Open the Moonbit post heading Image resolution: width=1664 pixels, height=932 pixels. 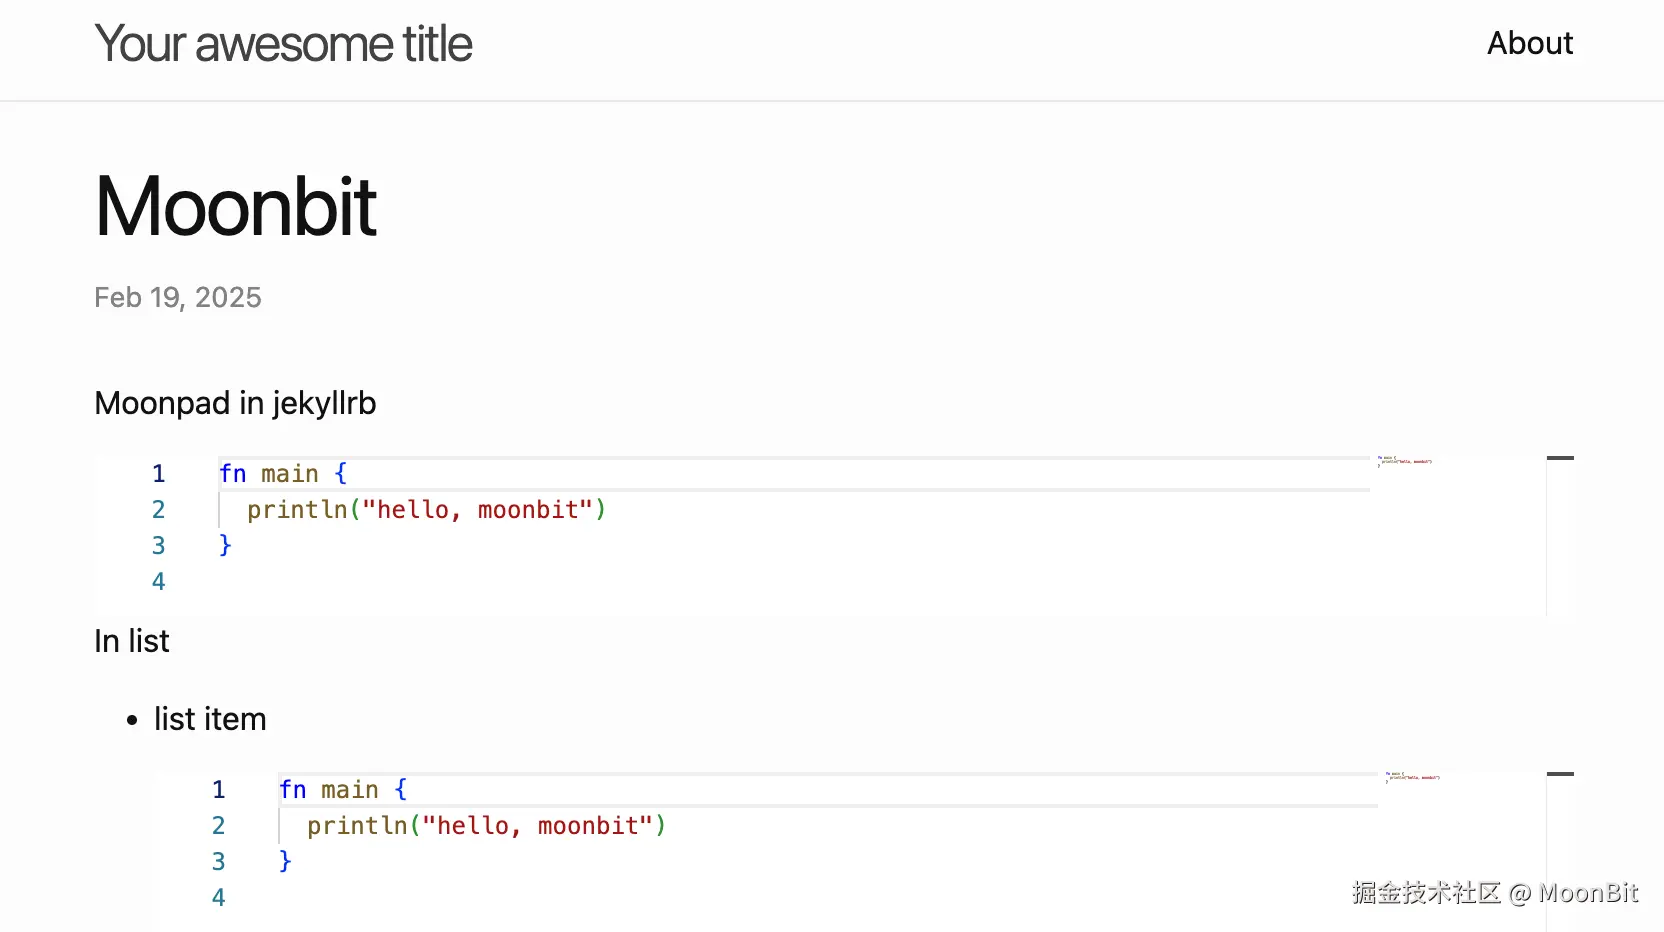(x=235, y=205)
